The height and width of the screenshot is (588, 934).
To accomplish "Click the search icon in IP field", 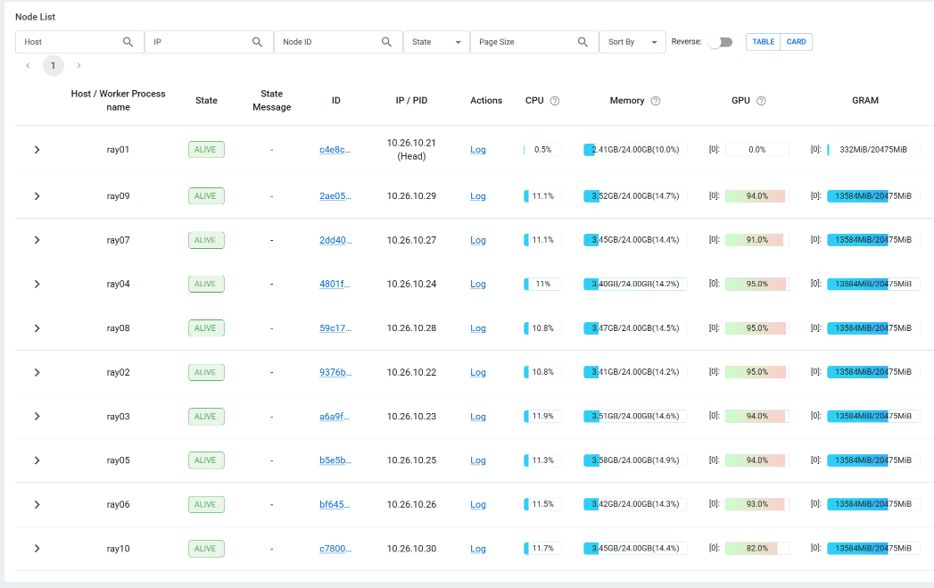I will [x=257, y=42].
